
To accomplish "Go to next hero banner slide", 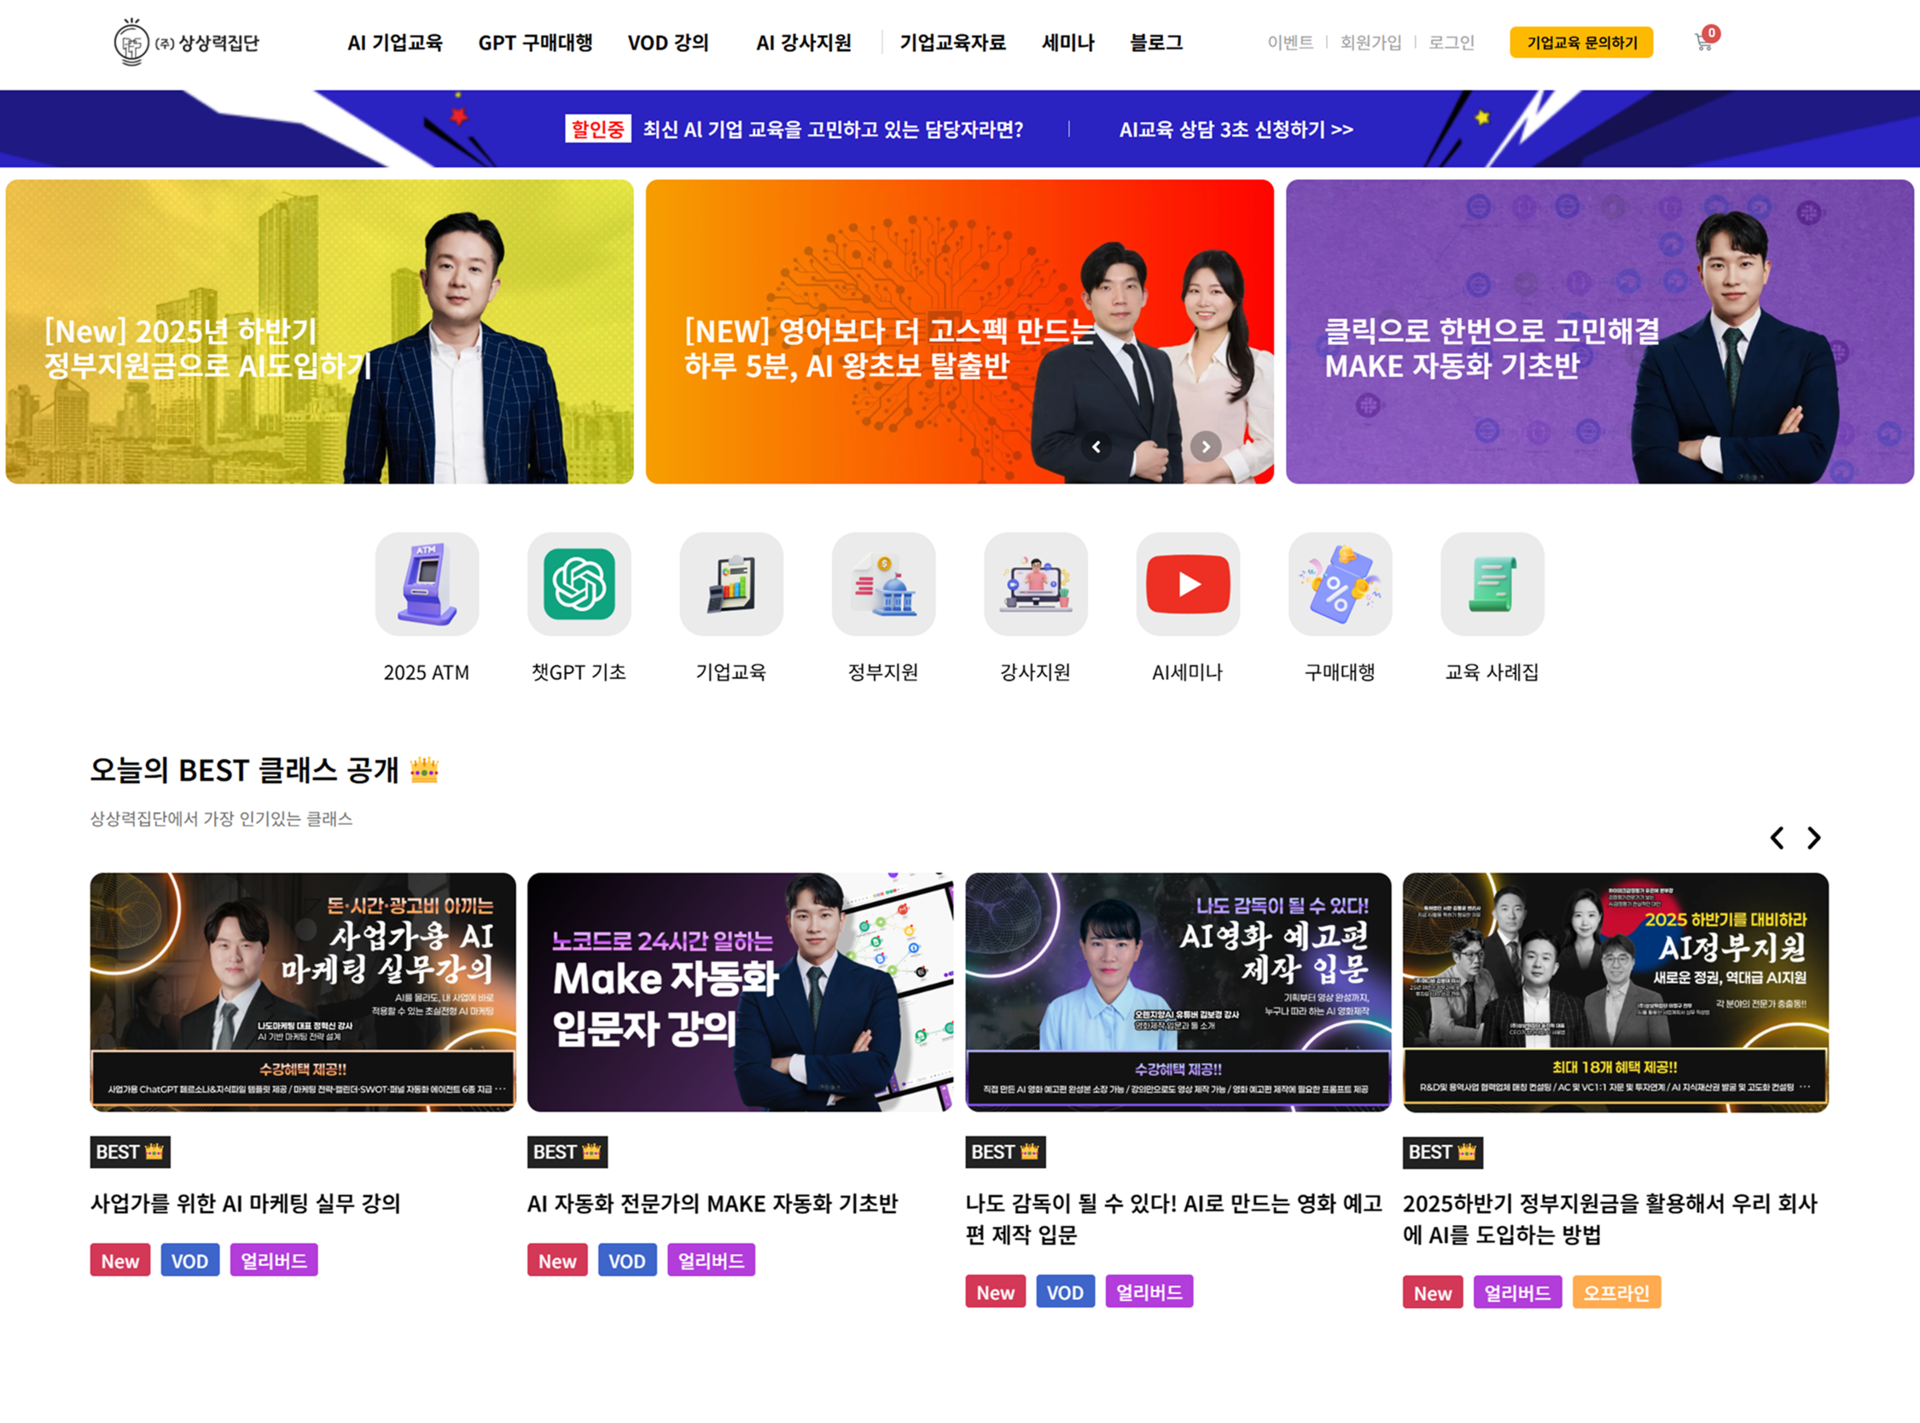I will coord(1205,447).
